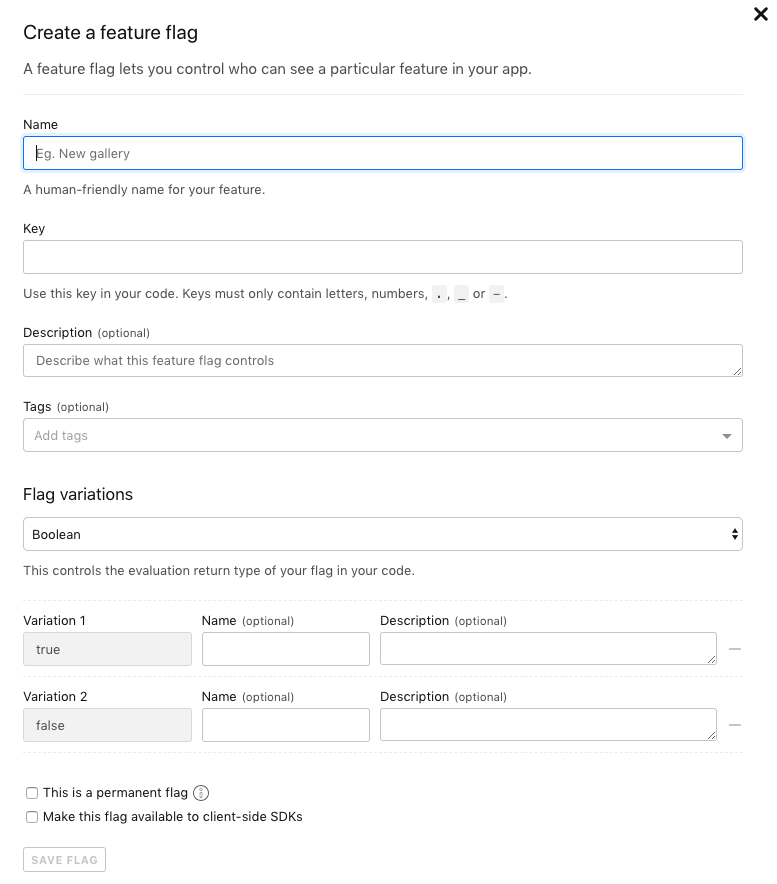Close the dialog using the X icon
777x884 pixels.
tap(761, 14)
